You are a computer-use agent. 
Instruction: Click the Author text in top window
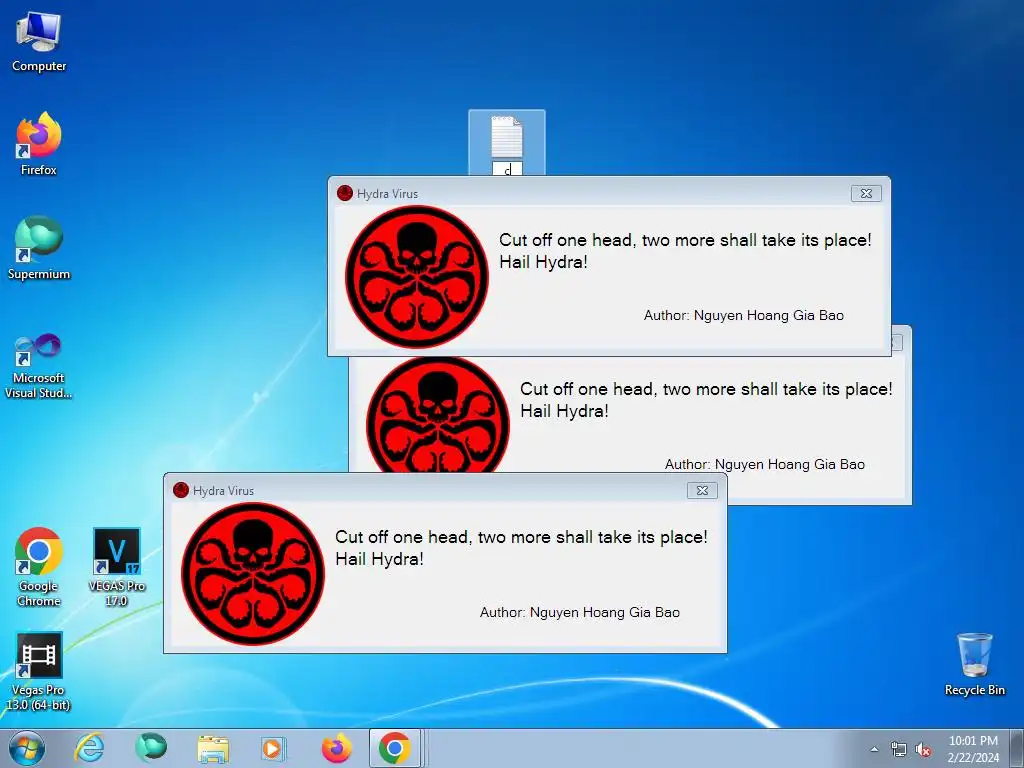point(744,315)
